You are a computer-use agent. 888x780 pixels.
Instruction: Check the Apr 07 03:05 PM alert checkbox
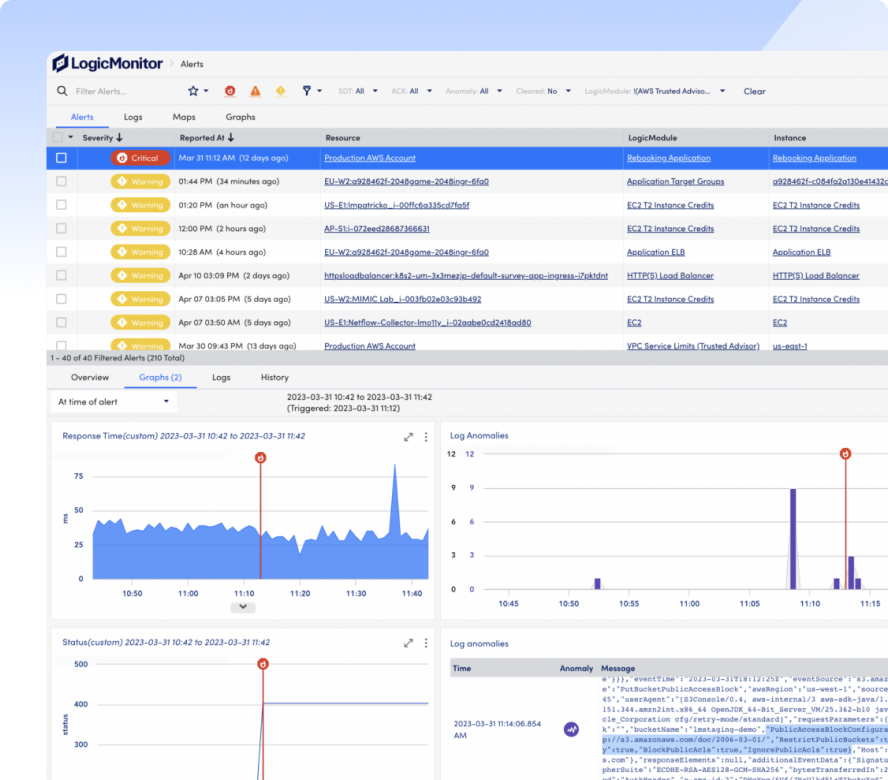pos(61,299)
